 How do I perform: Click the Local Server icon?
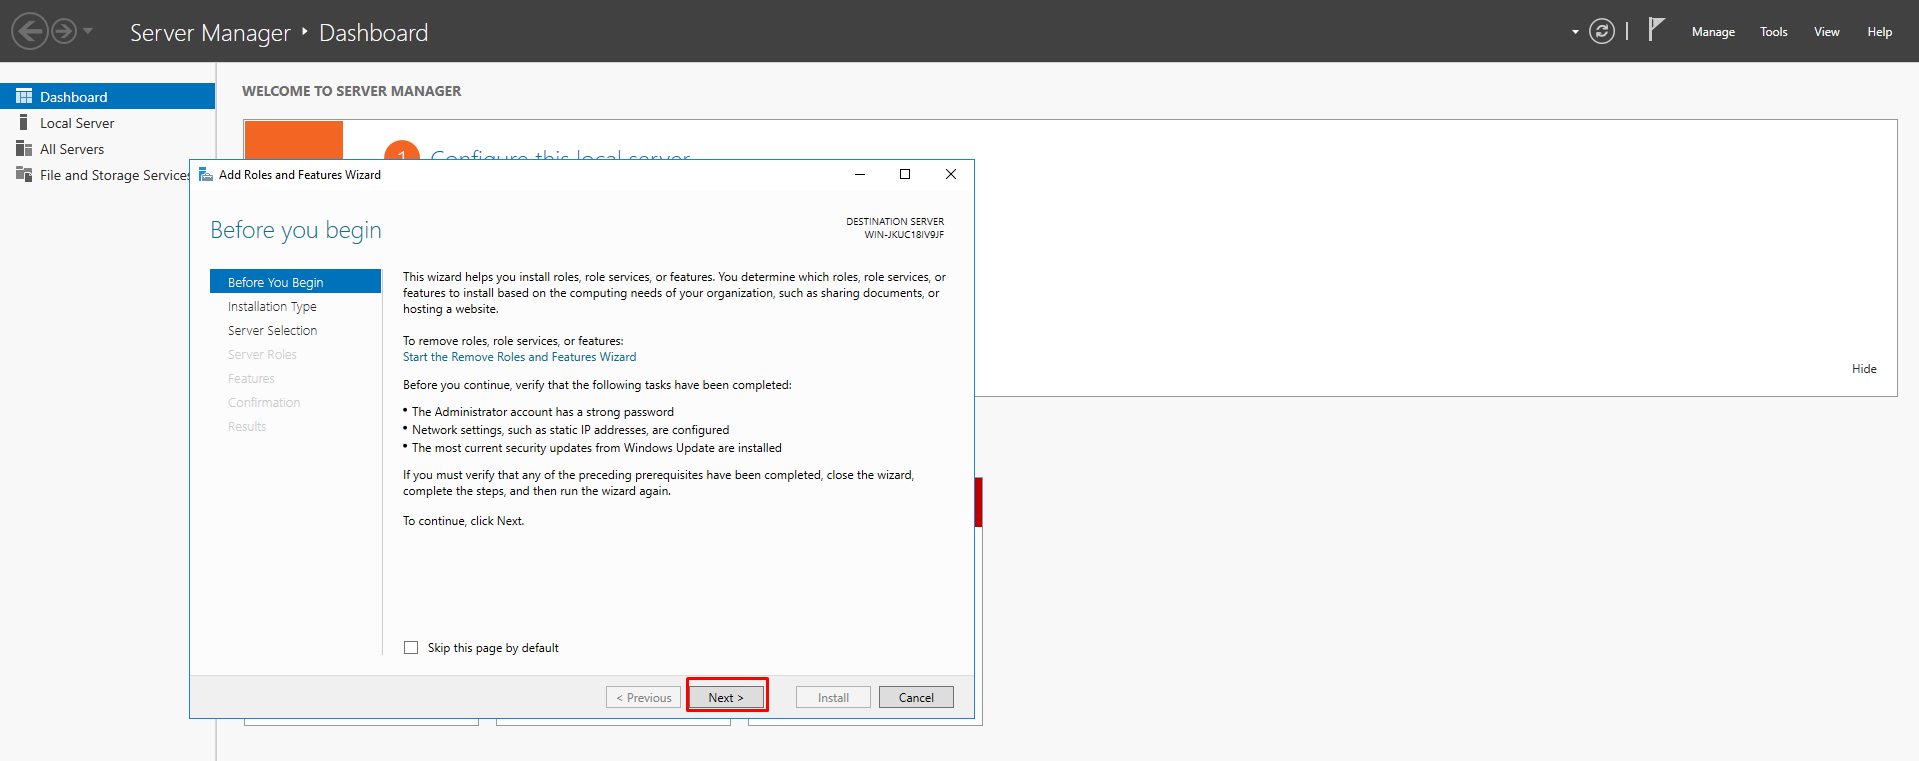pos(24,122)
